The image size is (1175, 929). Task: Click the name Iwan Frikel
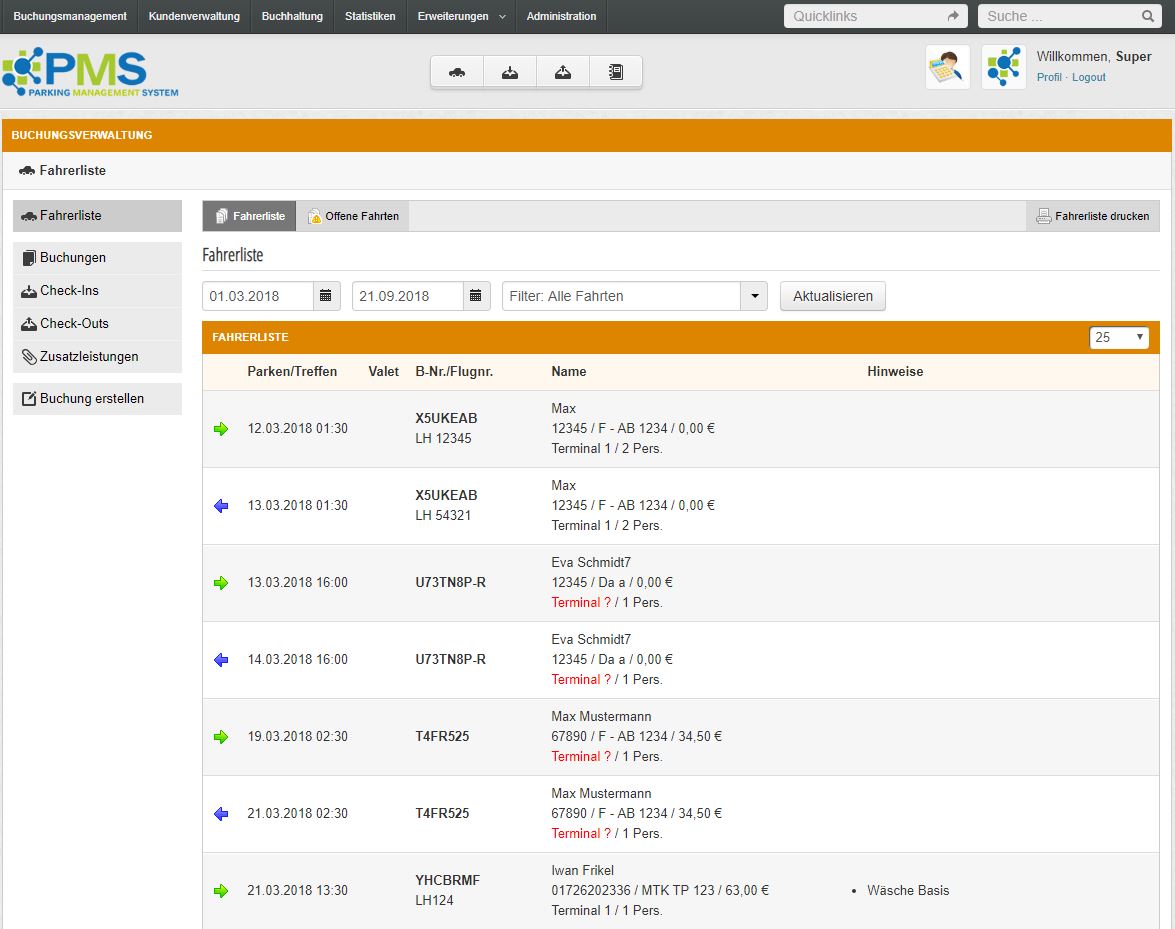click(x=582, y=871)
